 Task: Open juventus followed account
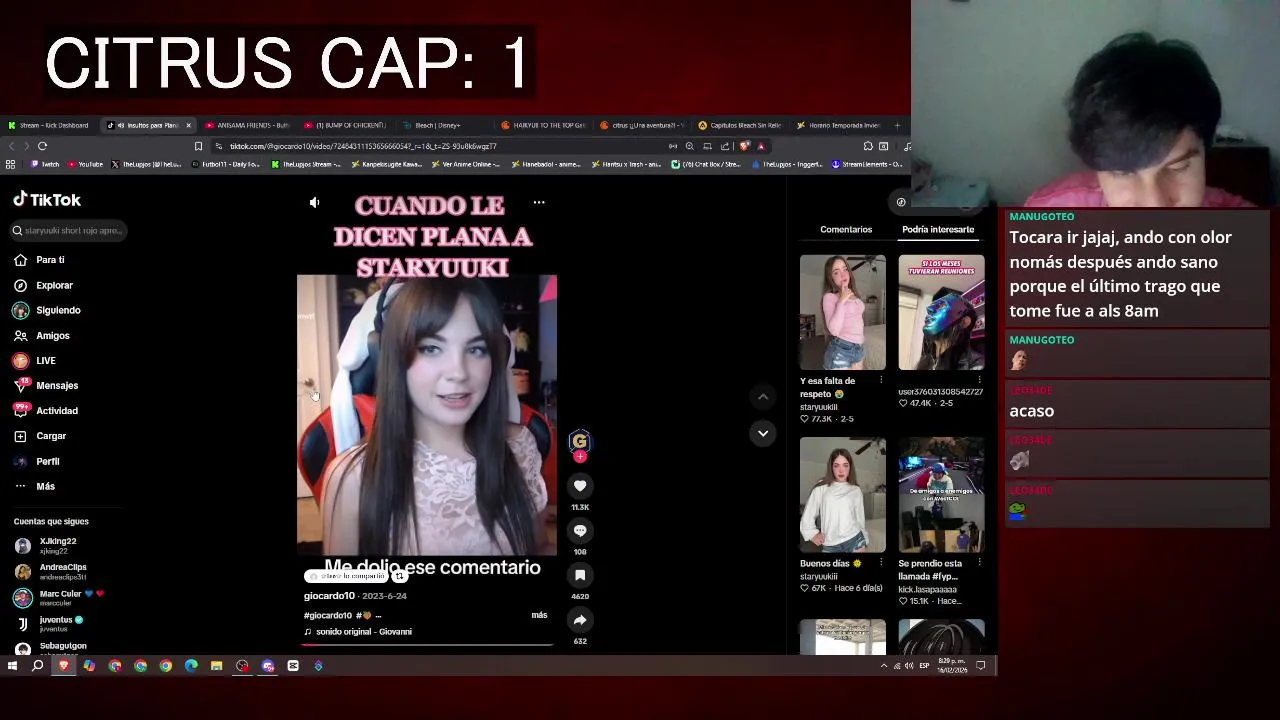(x=50, y=624)
